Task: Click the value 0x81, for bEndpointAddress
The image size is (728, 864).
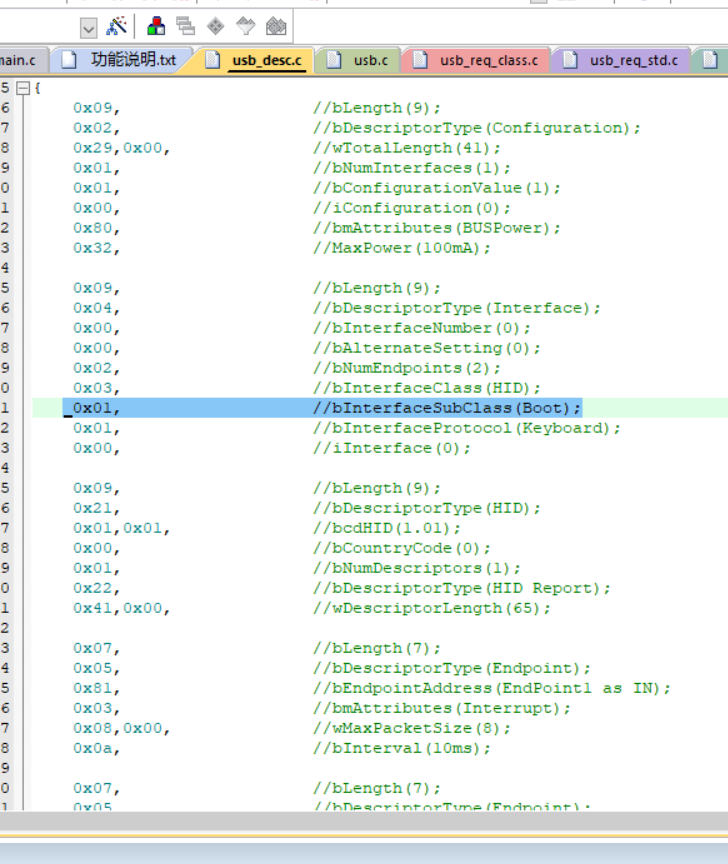Action: tap(96, 688)
